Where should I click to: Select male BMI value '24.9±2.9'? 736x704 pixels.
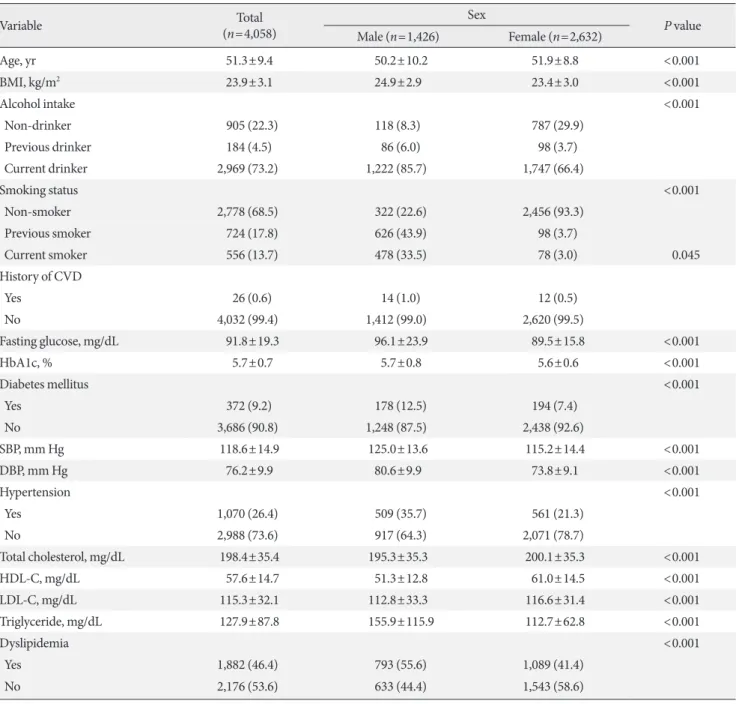point(398,82)
